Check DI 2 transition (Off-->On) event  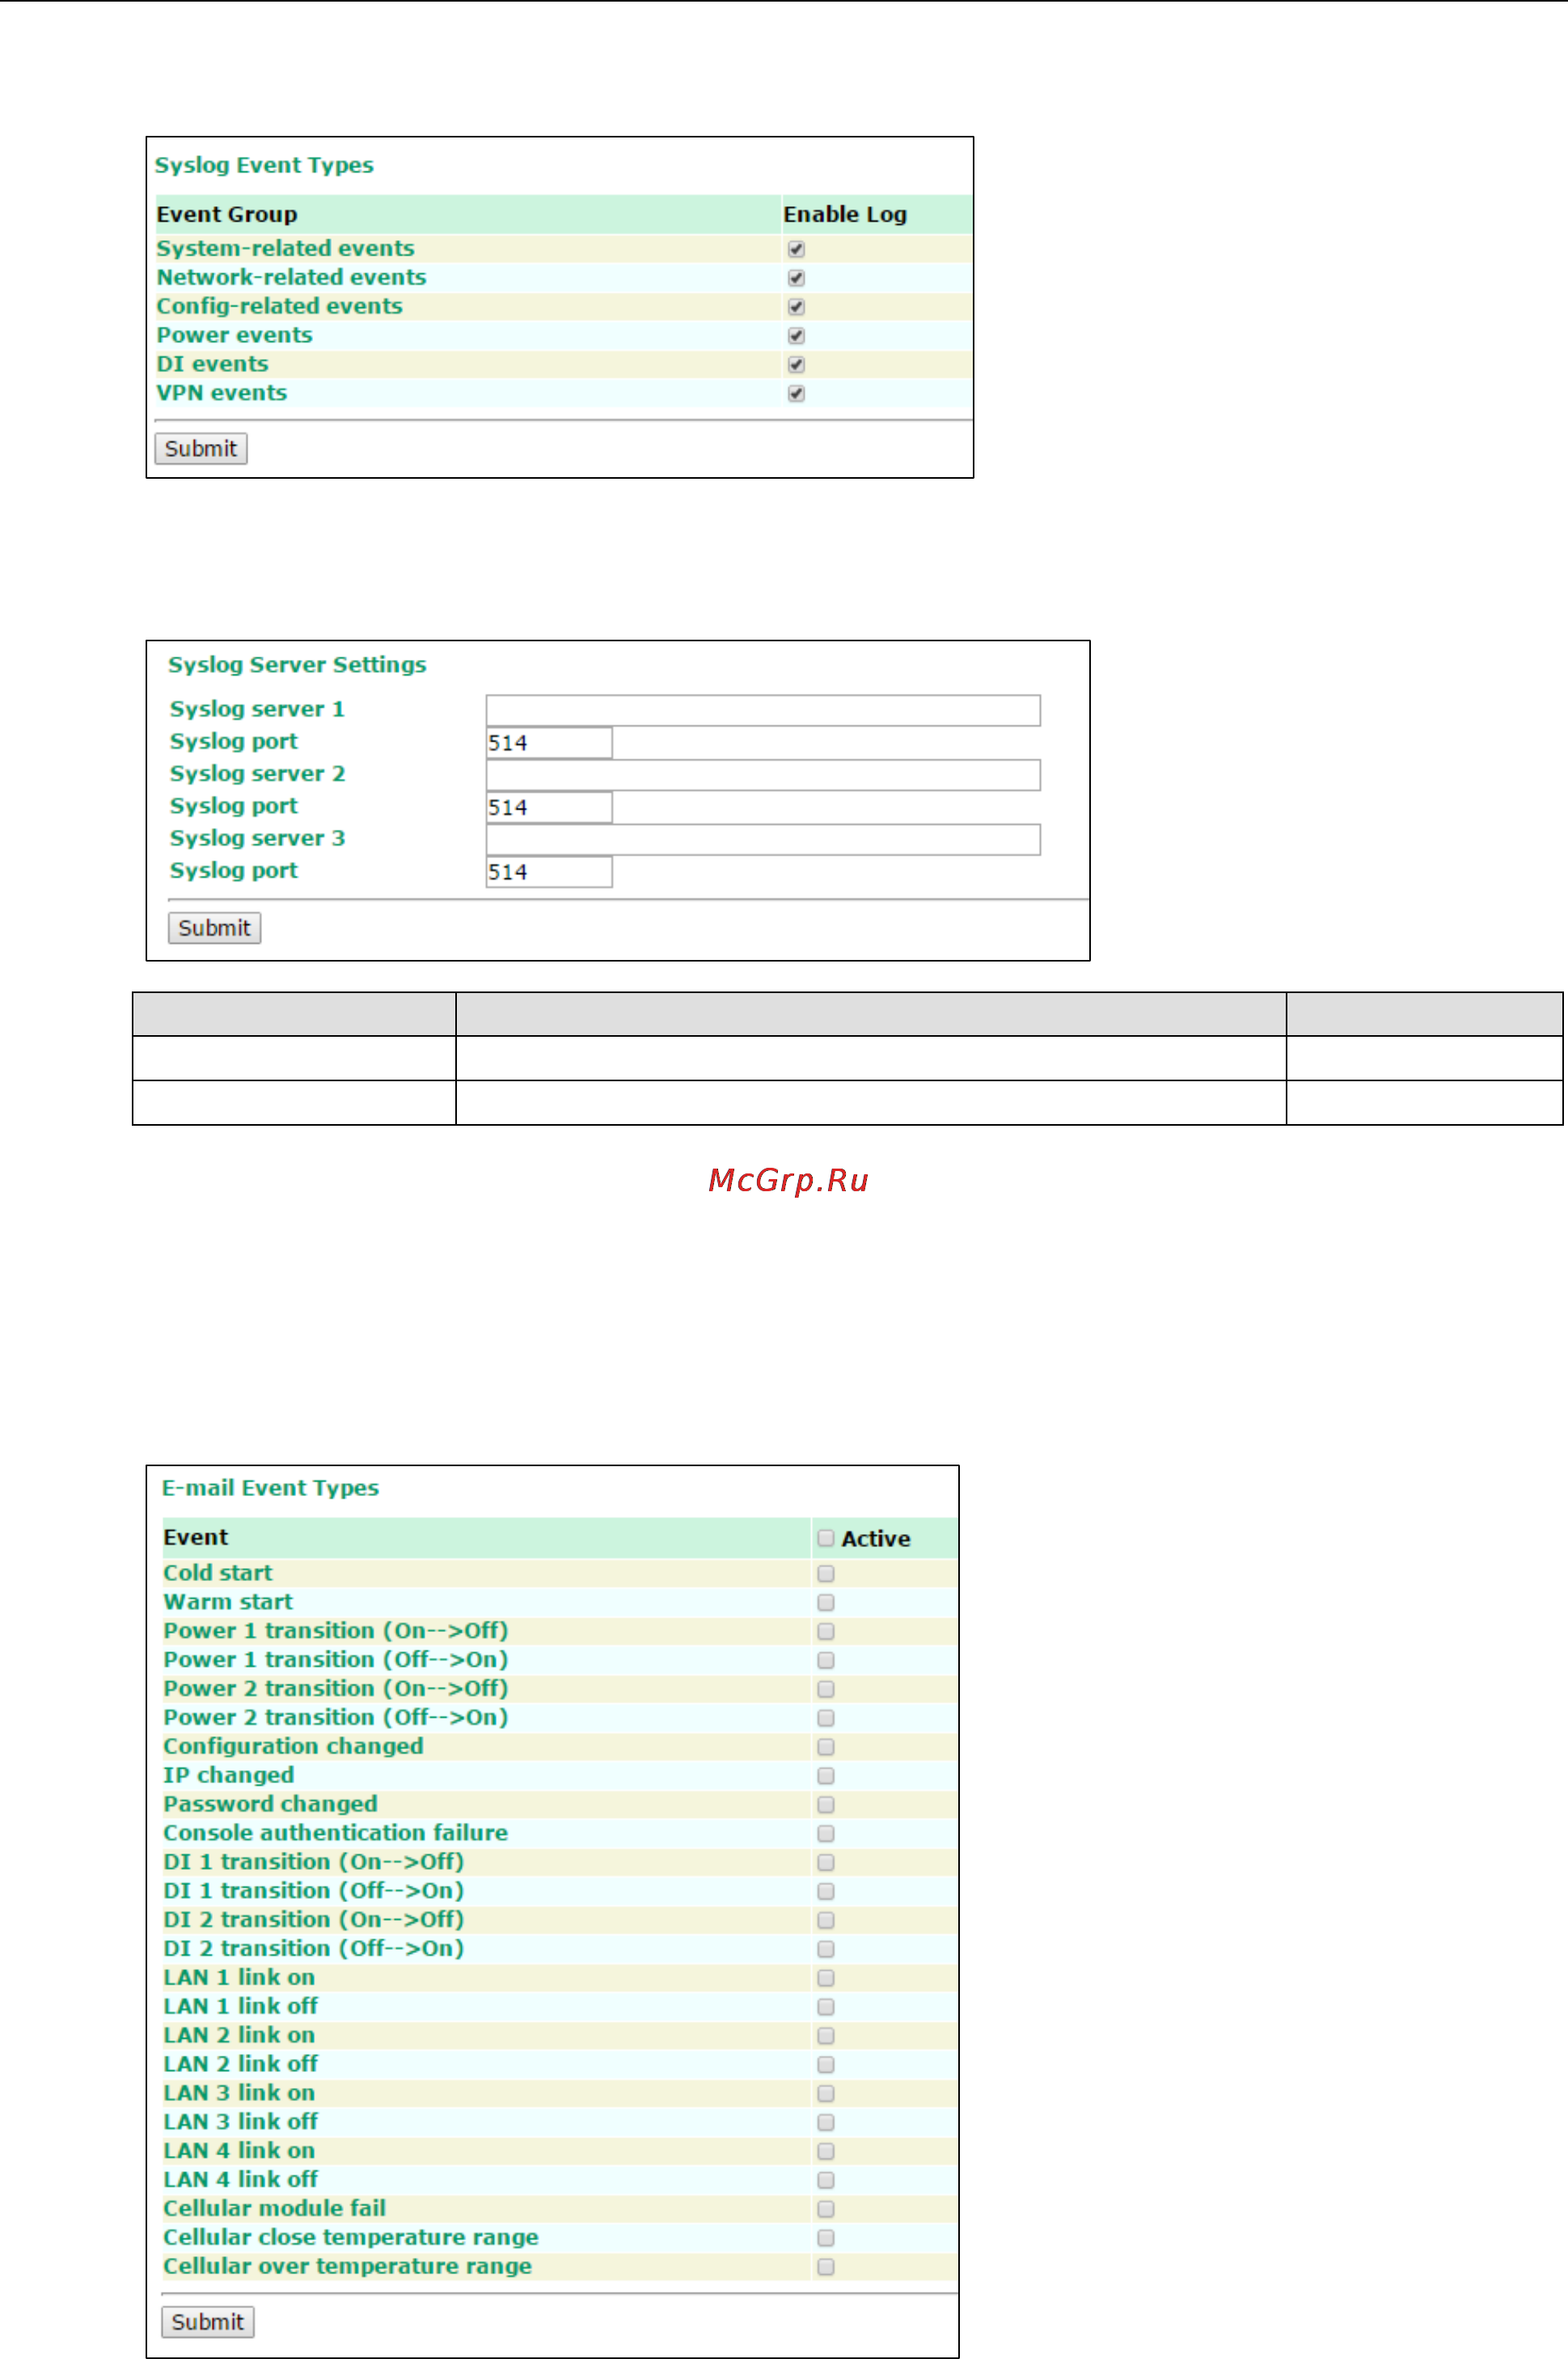(x=826, y=1949)
